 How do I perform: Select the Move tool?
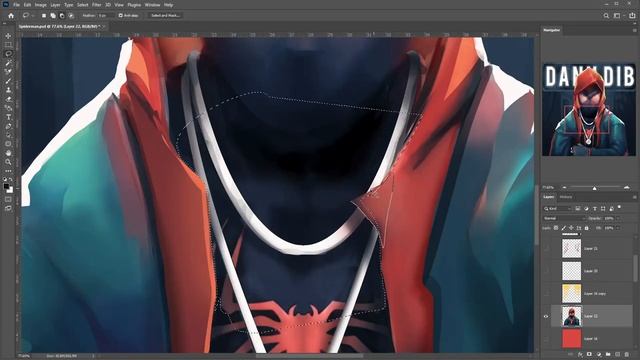point(8,36)
